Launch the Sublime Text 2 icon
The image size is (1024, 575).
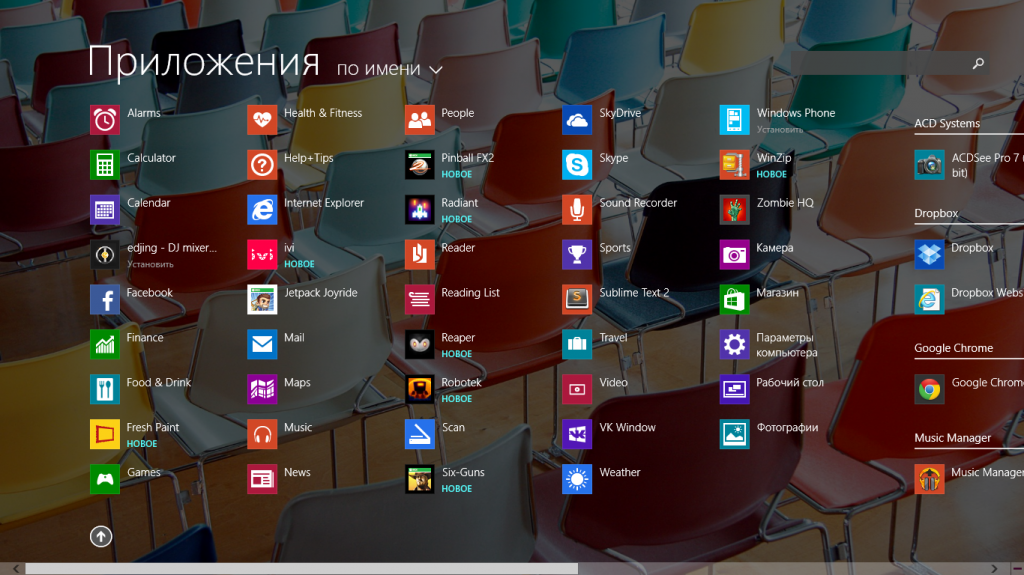pos(577,300)
